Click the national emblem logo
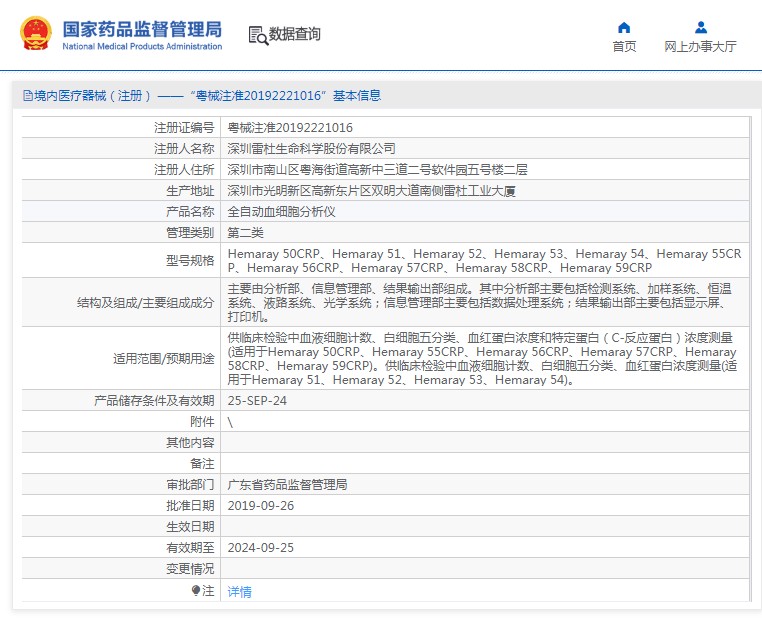The width and height of the screenshot is (762, 621). click(x=36, y=34)
